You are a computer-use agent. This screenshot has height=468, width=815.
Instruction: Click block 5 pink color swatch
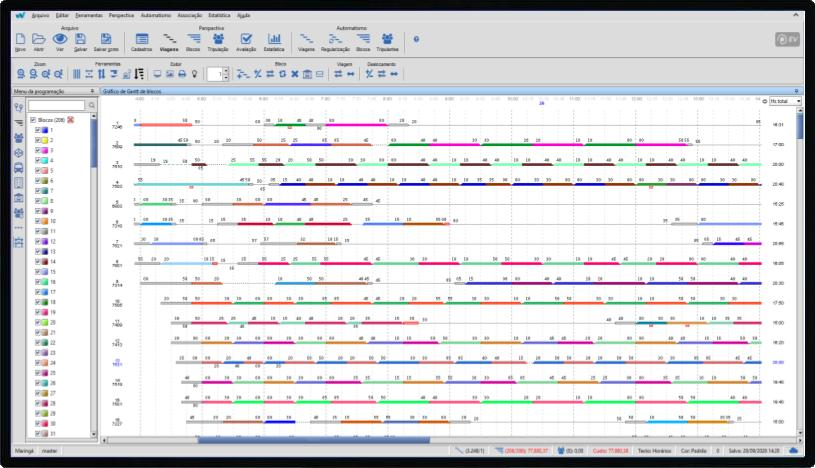(x=45, y=171)
